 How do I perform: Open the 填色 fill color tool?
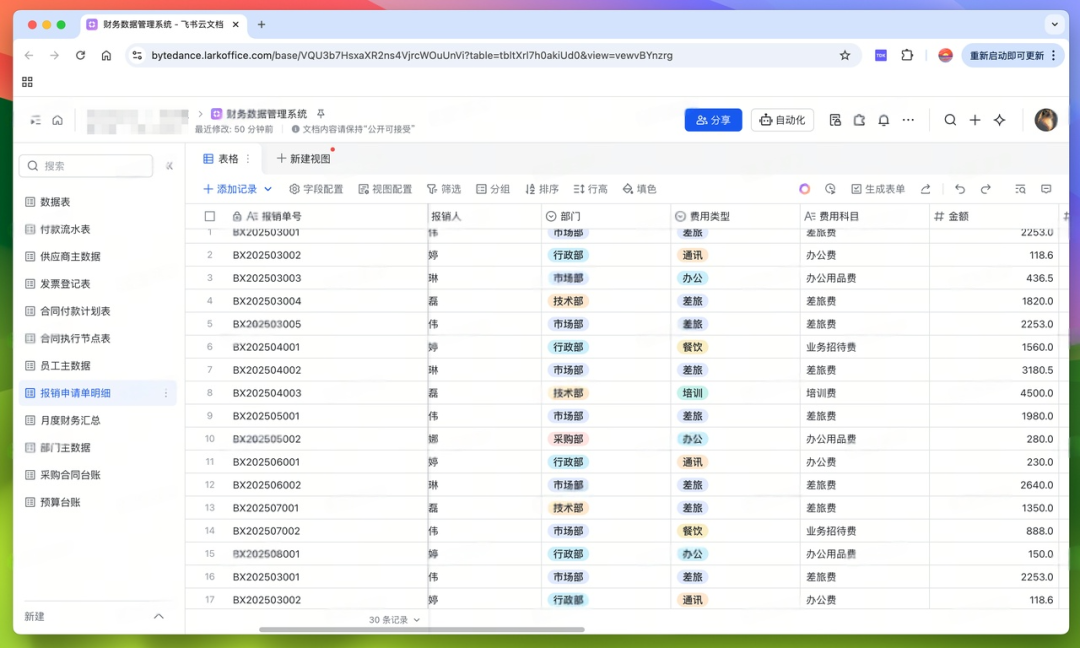639,189
